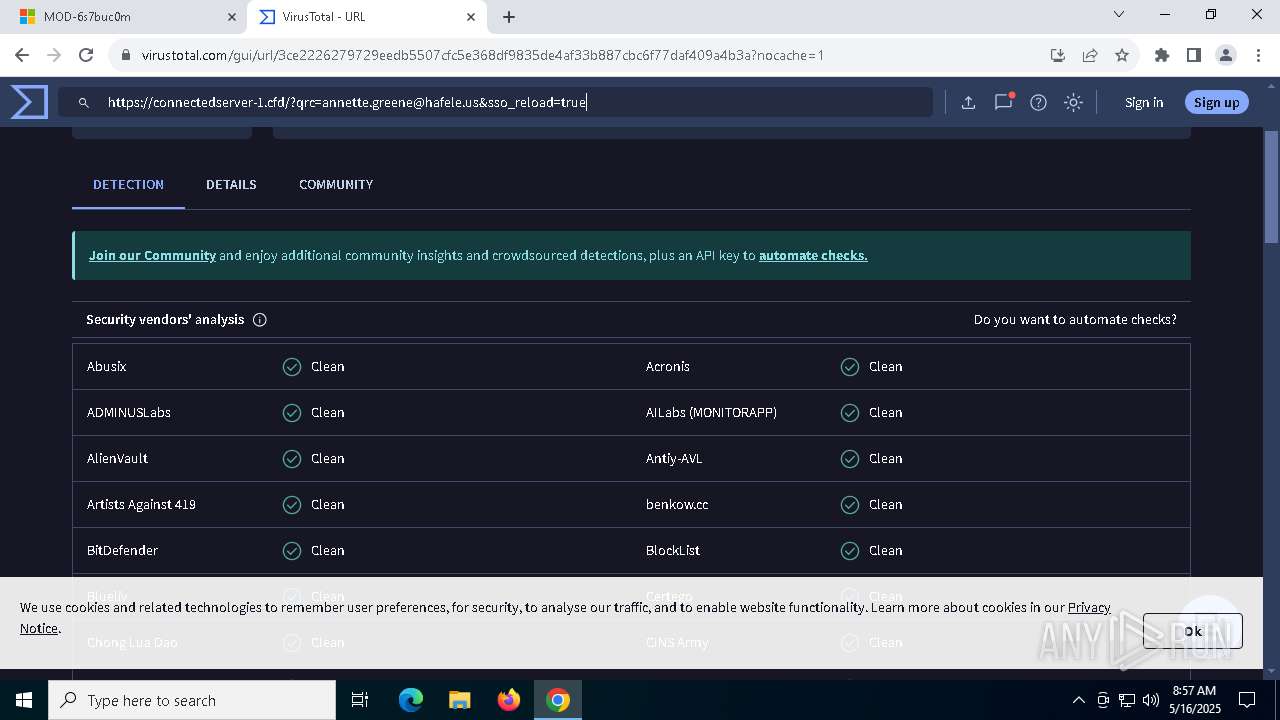This screenshot has height=720, width=1280.
Task: Bookmark this page with the star icon
Action: point(1122,55)
